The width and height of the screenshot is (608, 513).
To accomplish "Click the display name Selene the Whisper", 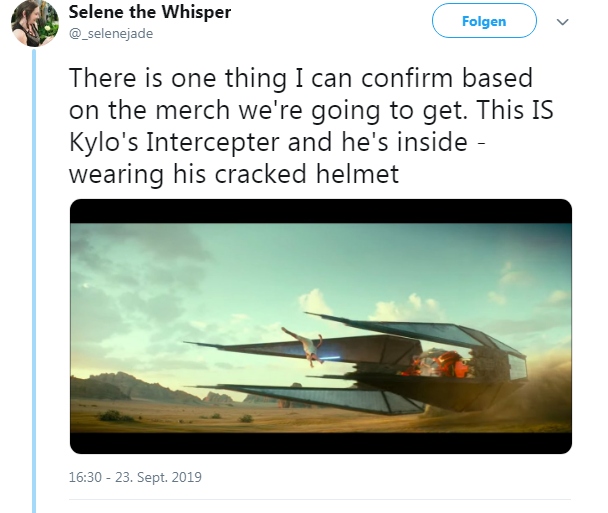I will (150, 12).
